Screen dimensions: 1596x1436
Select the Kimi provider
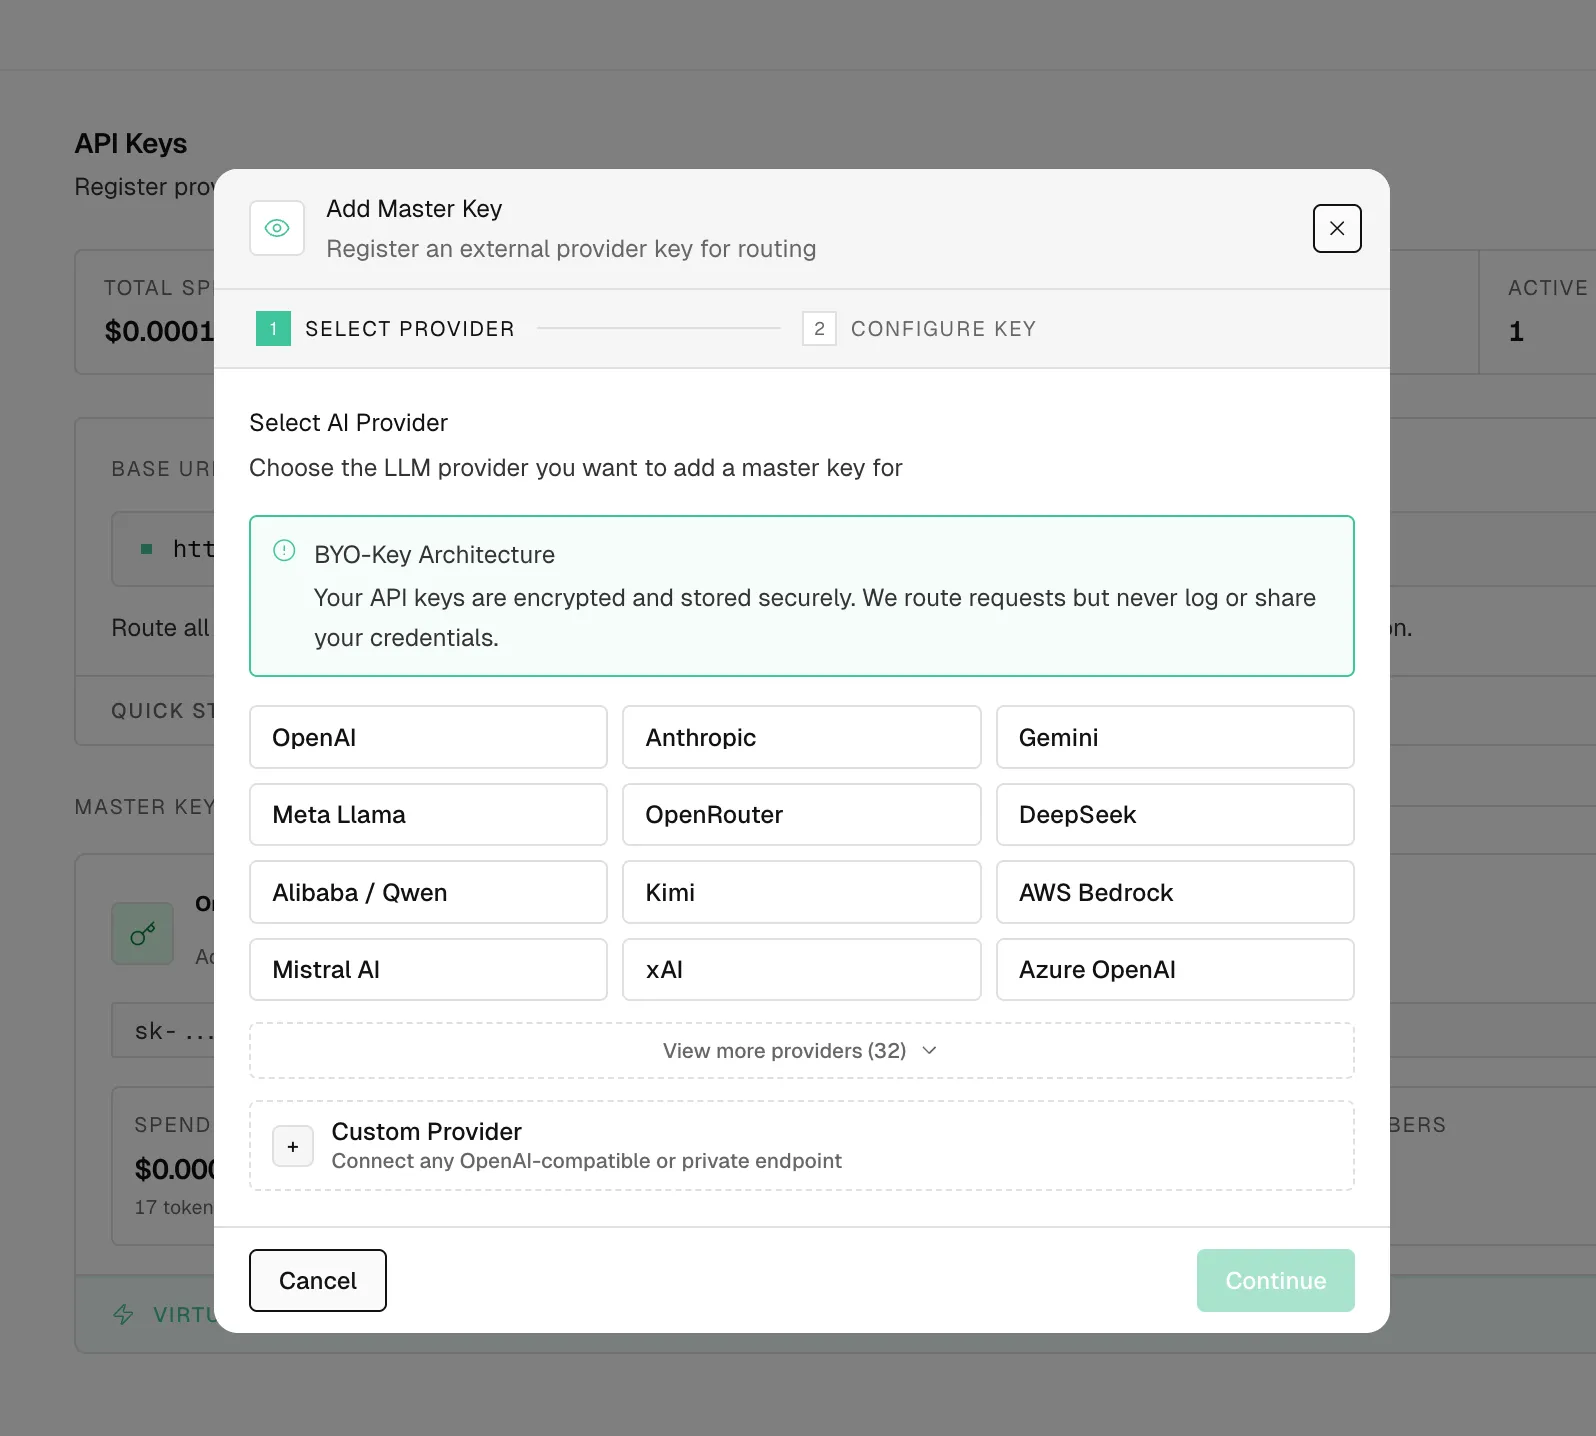(x=801, y=892)
